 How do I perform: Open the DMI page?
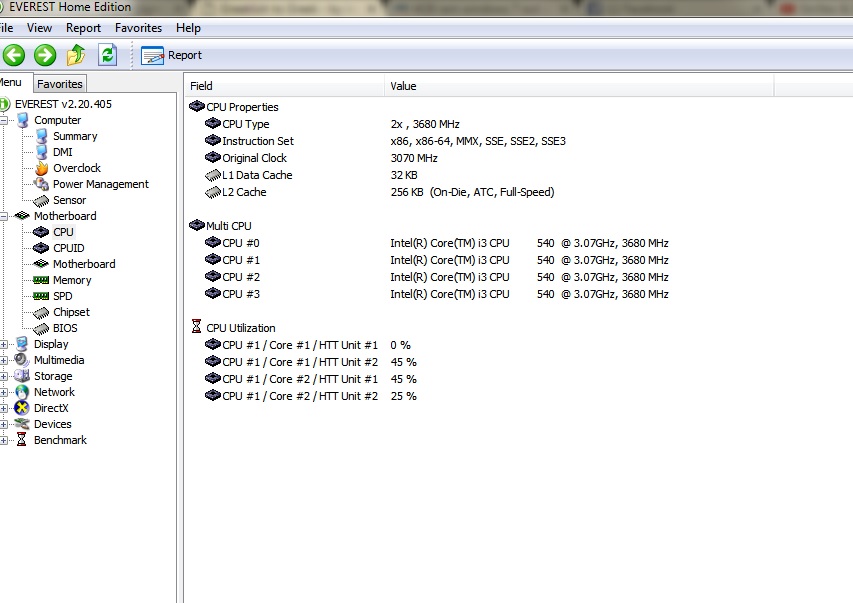[63, 152]
